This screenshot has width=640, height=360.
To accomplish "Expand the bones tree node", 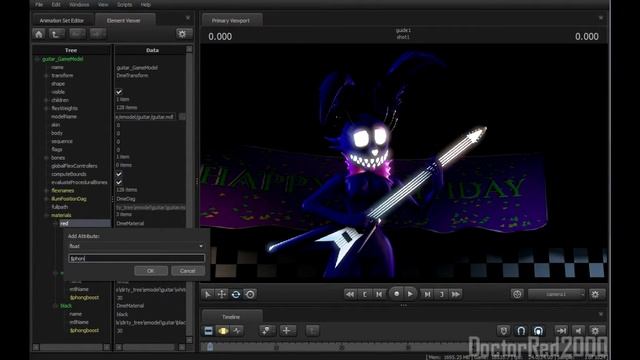I will (46, 158).
